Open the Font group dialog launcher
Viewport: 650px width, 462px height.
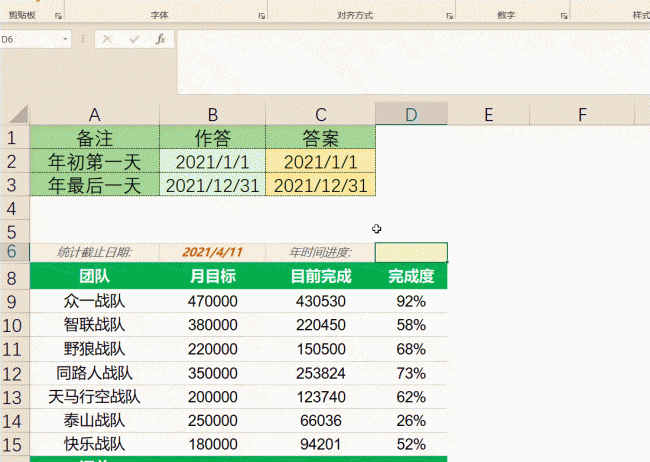(261, 16)
